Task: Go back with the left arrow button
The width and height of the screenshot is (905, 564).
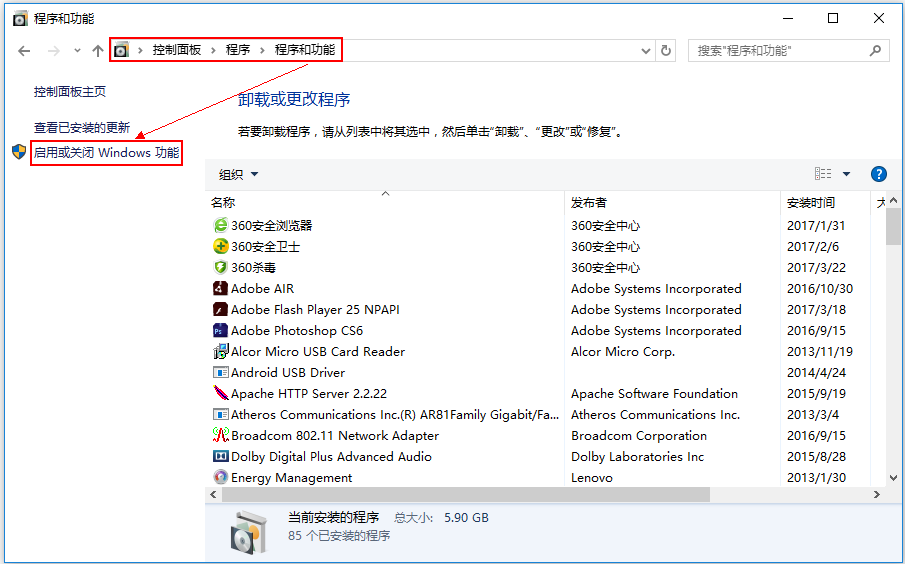Action: tap(24, 51)
